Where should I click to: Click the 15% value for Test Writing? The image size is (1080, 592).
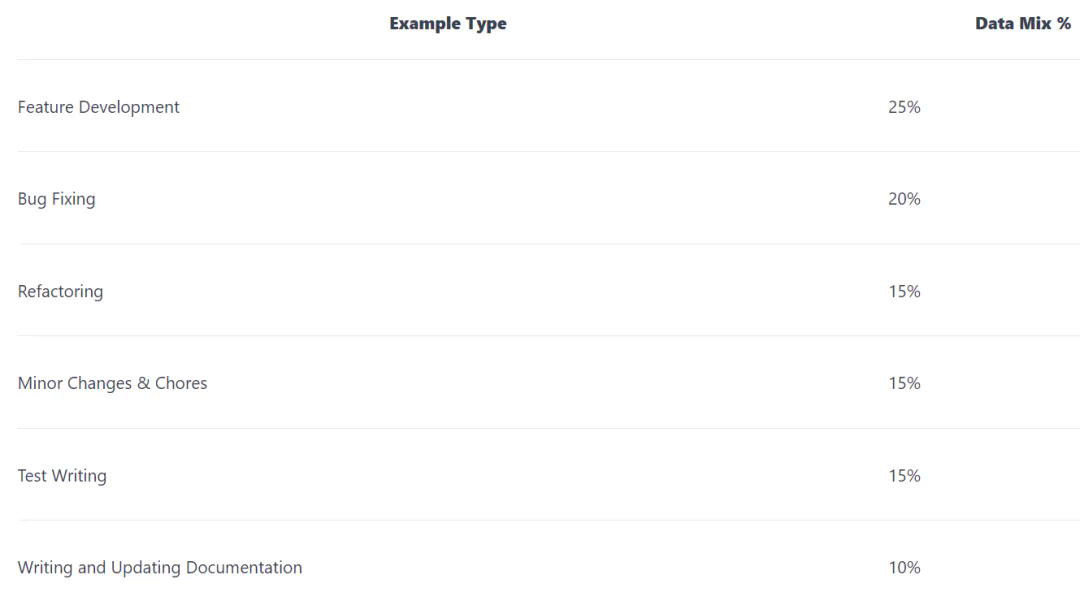coord(904,476)
